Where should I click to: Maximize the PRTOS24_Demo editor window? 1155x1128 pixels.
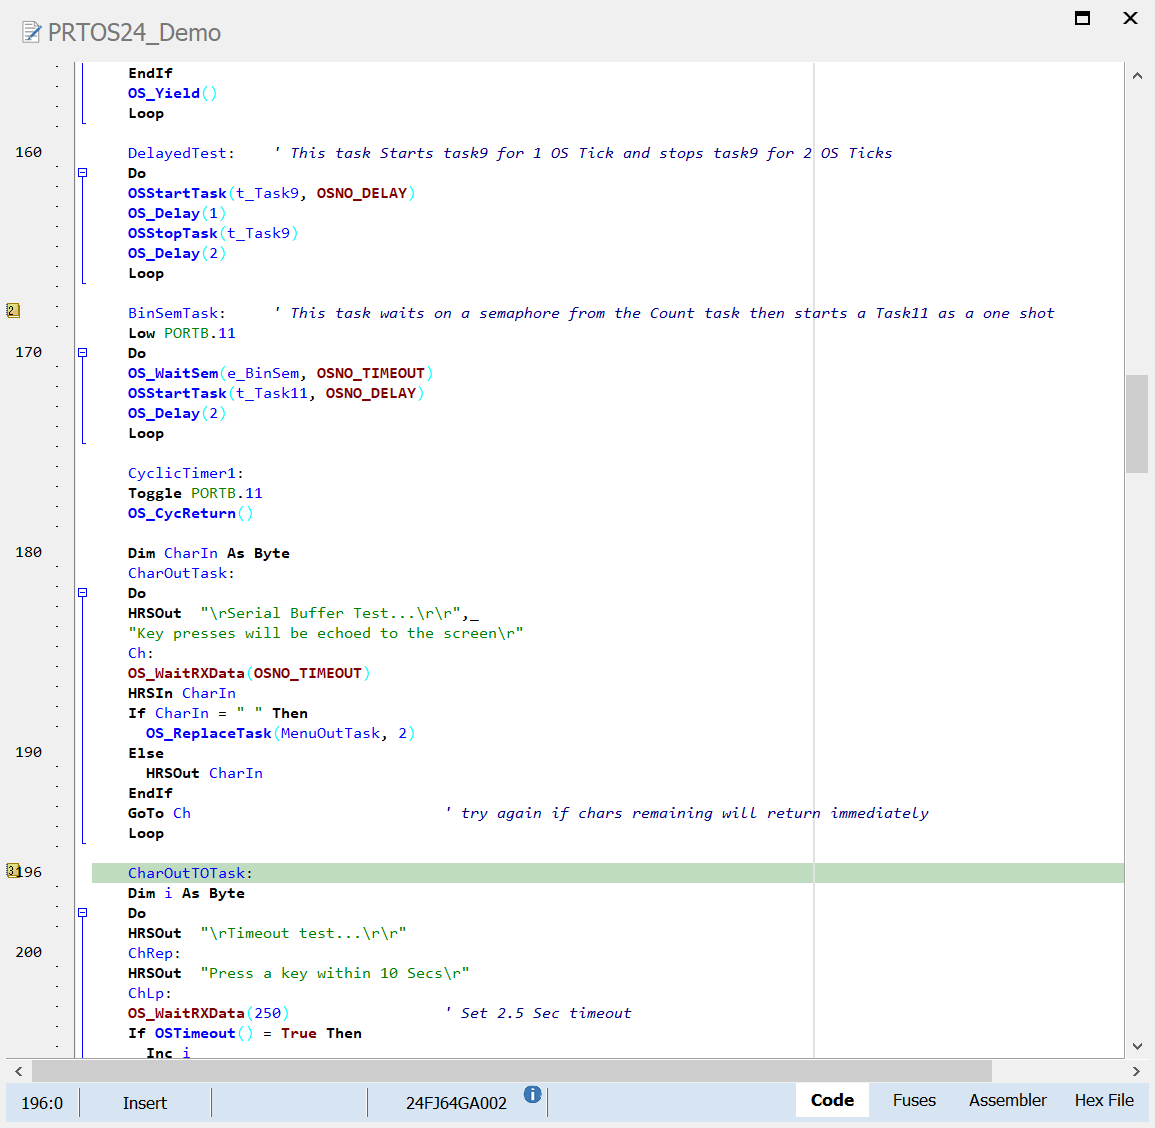(1082, 18)
